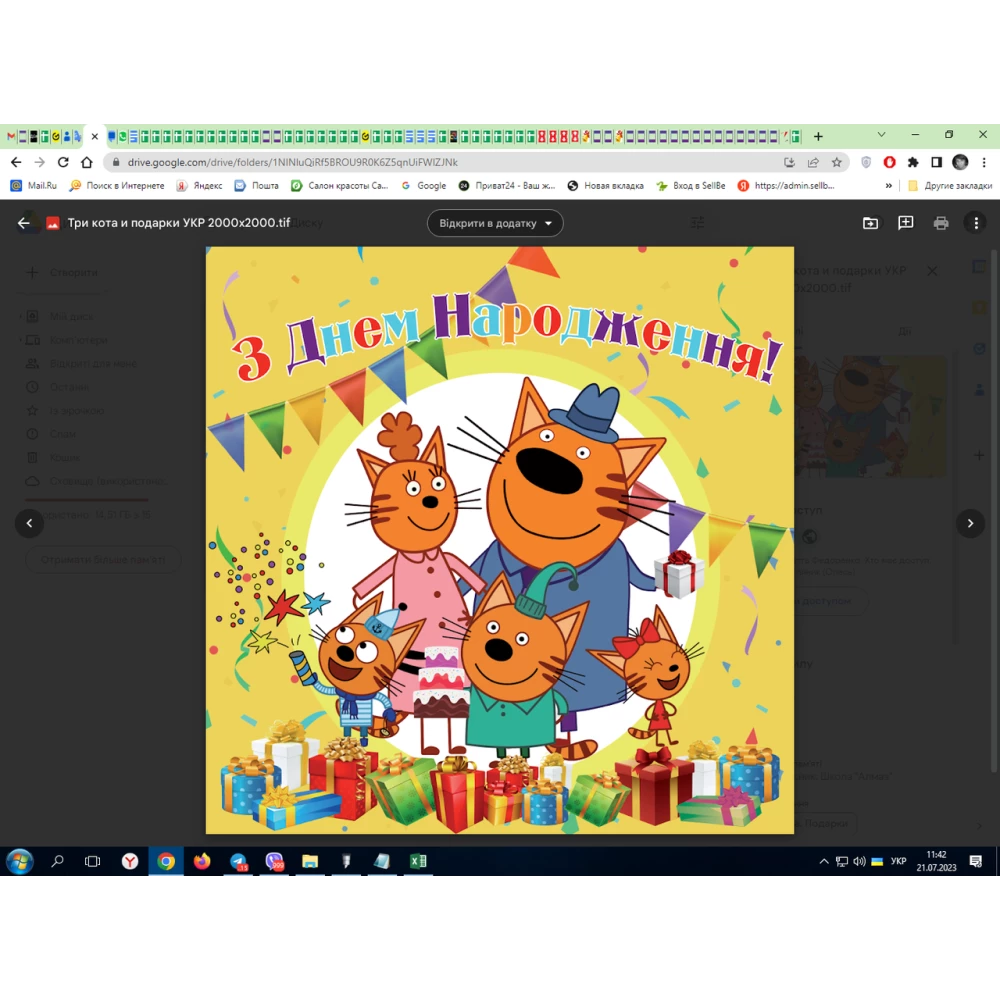Open the 'Поиск в Интернете' bookmark
Screen dimensions: 1000x1000
click(x=117, y=186)
